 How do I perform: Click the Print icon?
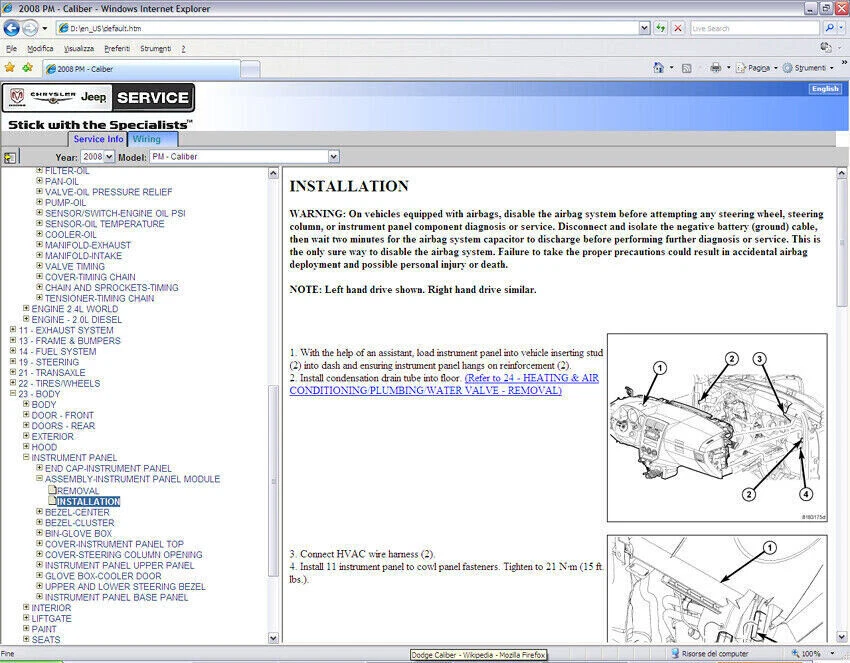click(x=716, y=67)
